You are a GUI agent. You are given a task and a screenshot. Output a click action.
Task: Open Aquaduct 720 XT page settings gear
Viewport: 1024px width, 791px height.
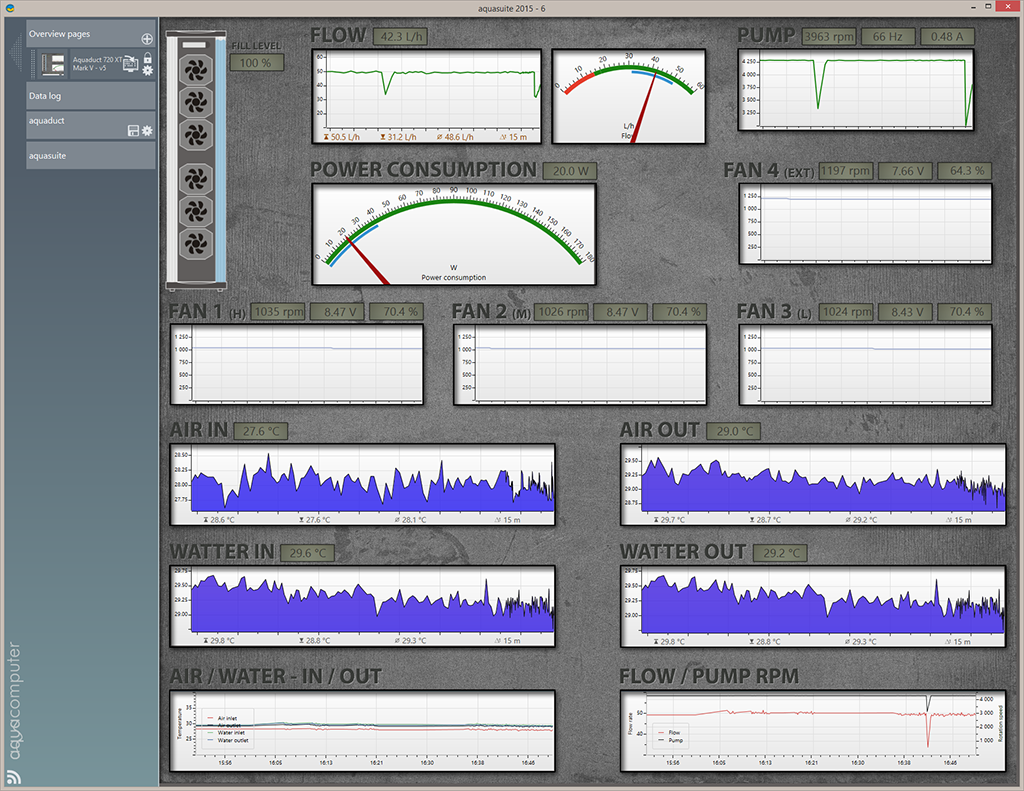point(147,71)
